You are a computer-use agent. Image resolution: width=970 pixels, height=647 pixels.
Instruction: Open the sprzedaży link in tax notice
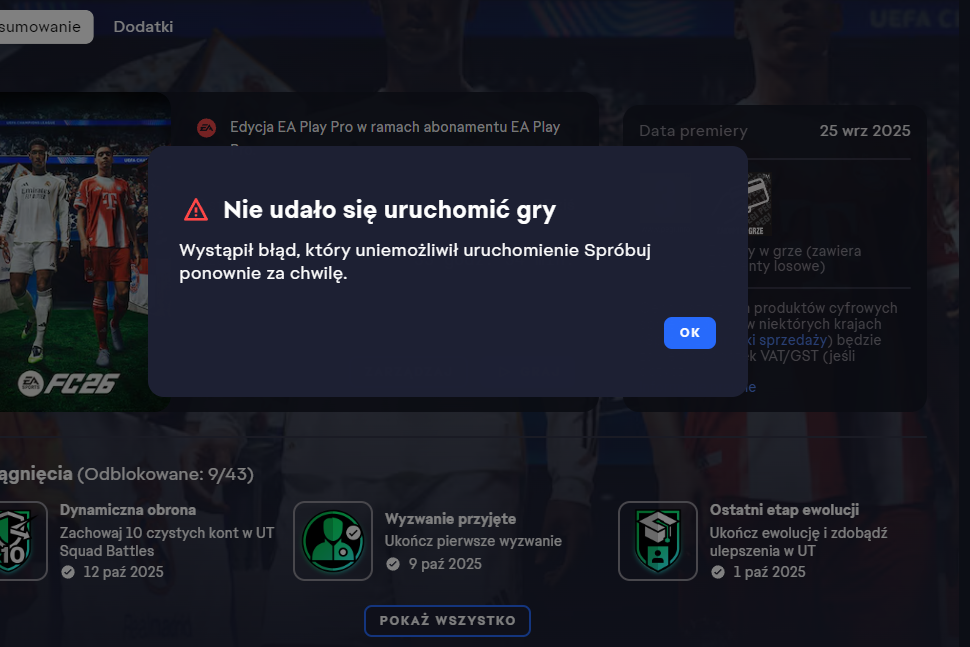(792, 340)
